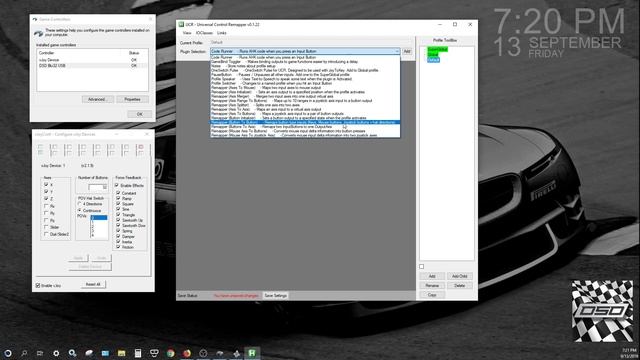Select Default profile in toolbox

click(x=433, y=60)
